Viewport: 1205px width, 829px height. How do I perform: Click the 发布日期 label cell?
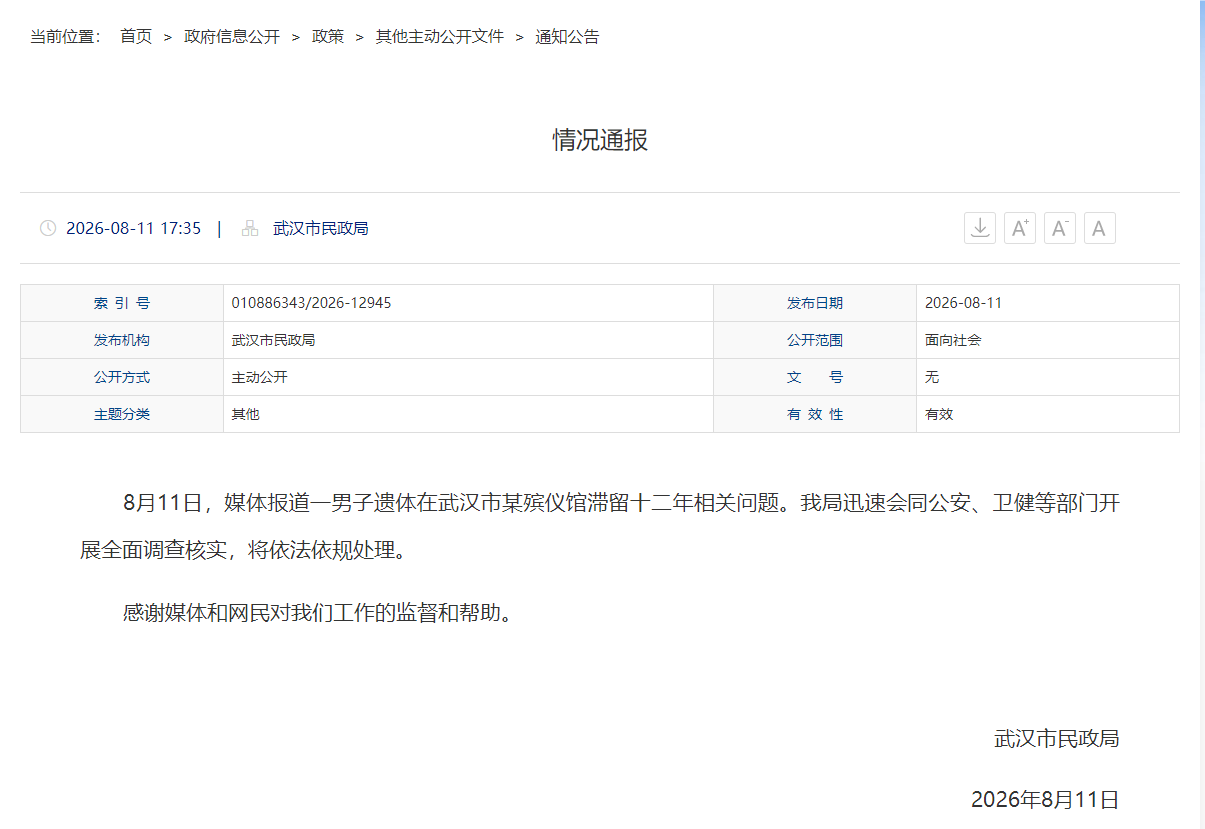(815, 303)
